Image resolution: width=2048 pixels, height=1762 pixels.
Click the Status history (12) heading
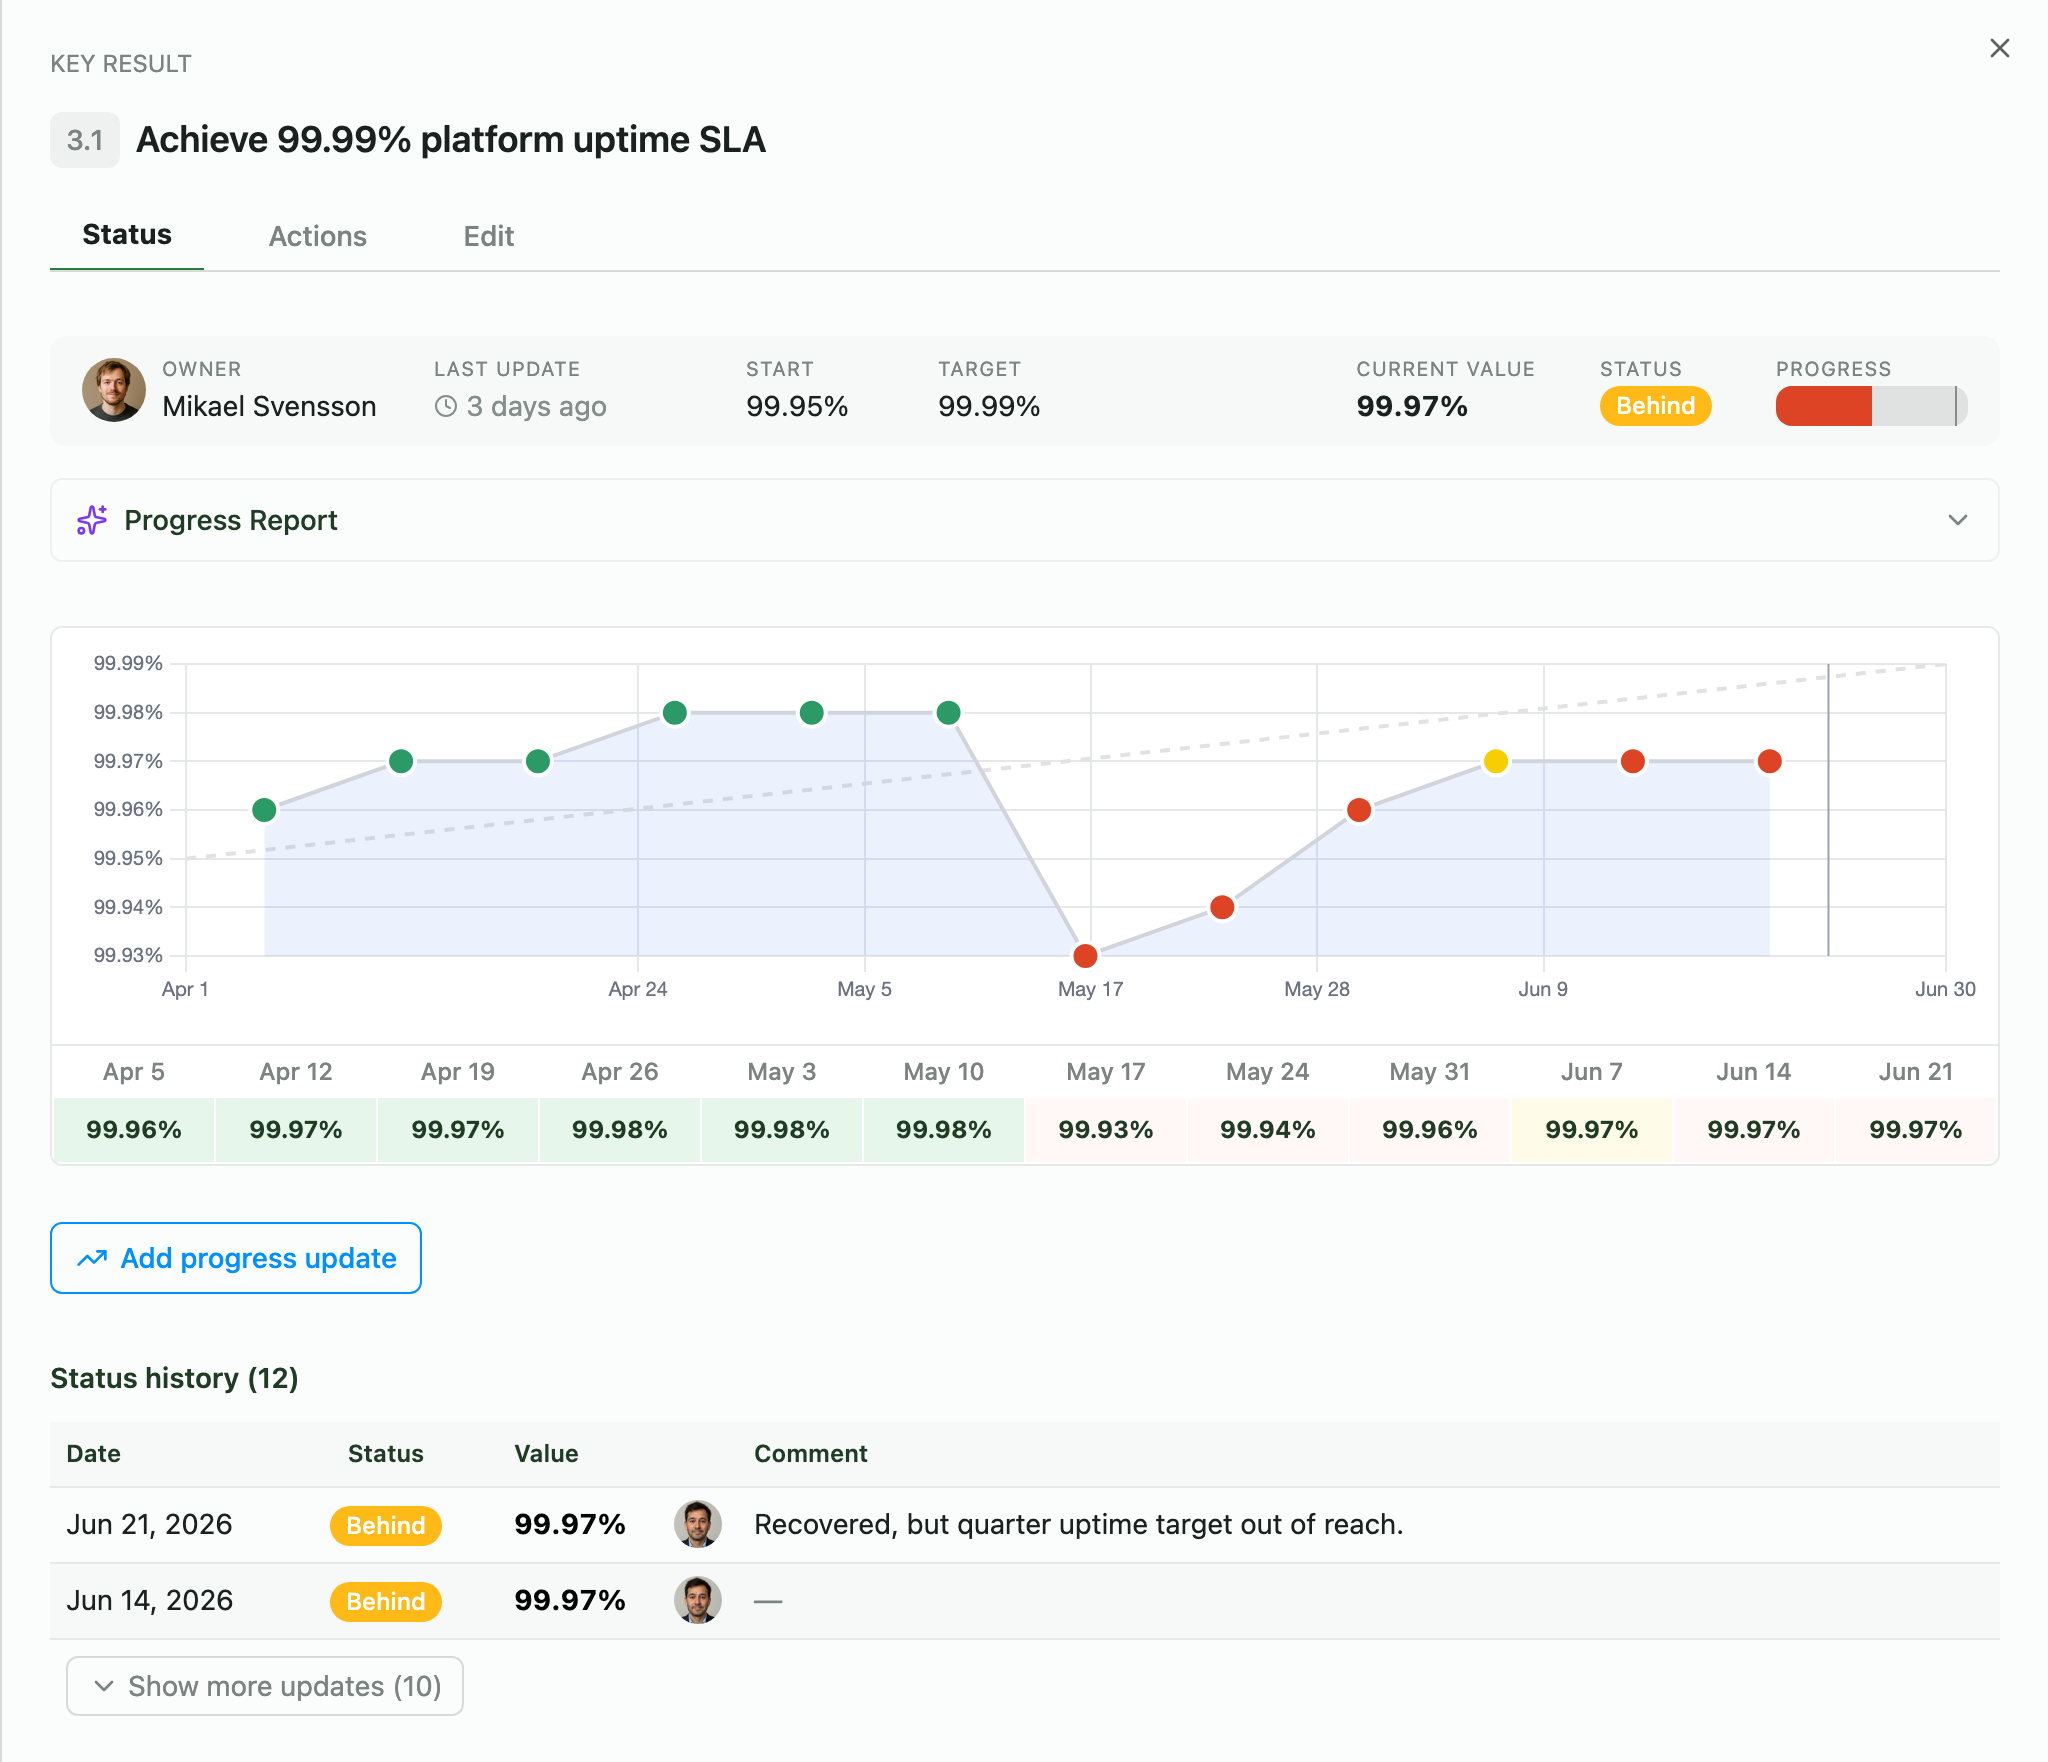coord(174,1378)
